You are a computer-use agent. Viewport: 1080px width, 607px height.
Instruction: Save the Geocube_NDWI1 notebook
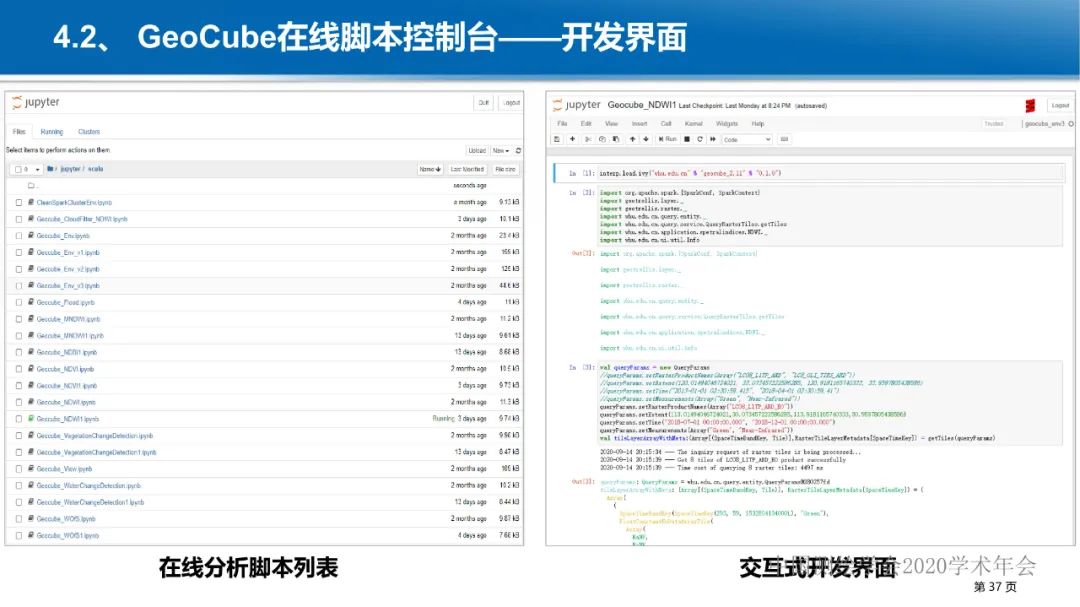tap(556, 139)
